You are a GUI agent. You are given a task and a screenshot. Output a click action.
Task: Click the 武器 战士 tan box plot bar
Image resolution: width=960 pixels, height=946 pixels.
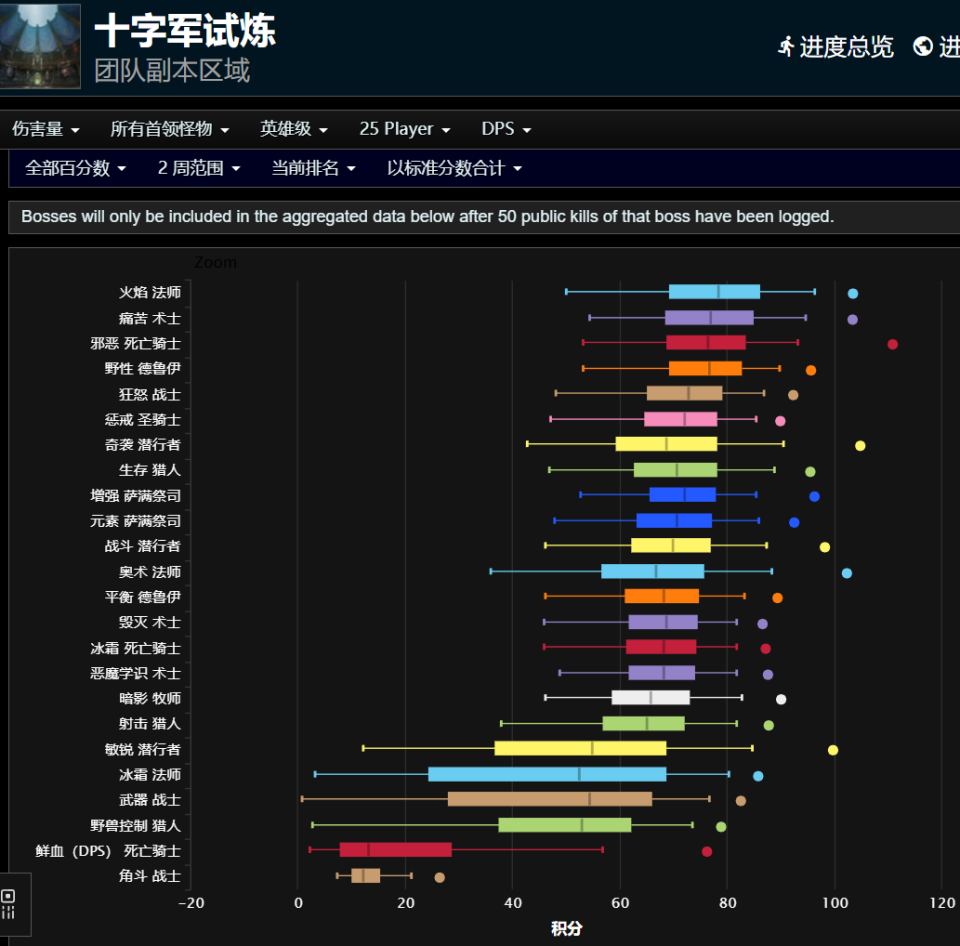(x=550, y=799)
